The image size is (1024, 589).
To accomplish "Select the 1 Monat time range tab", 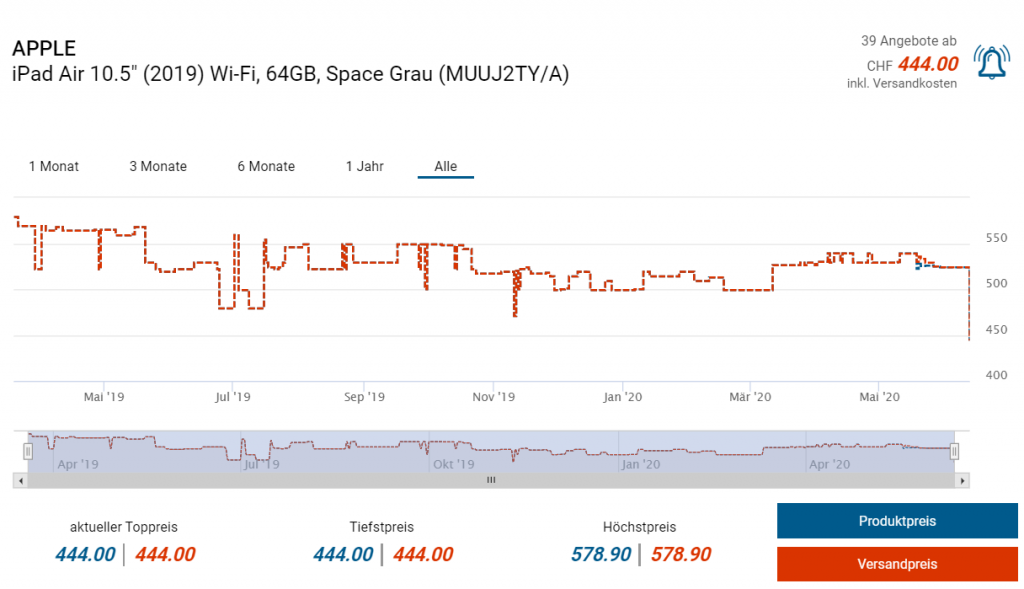I will click(54, 167).
